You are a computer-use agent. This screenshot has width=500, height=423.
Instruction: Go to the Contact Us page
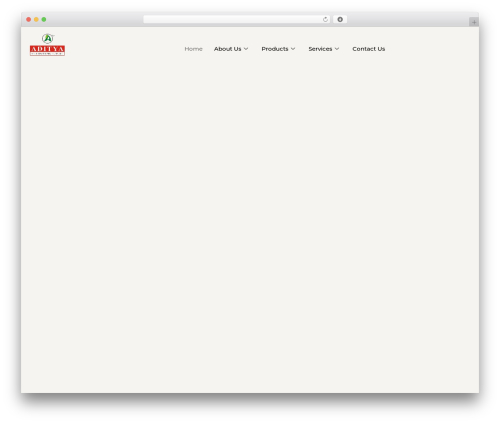[369, 49]
